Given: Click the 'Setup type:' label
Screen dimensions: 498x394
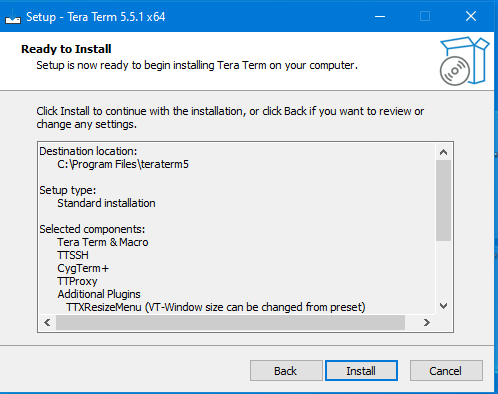Looking at the screenshot, I should coord(68,190).
